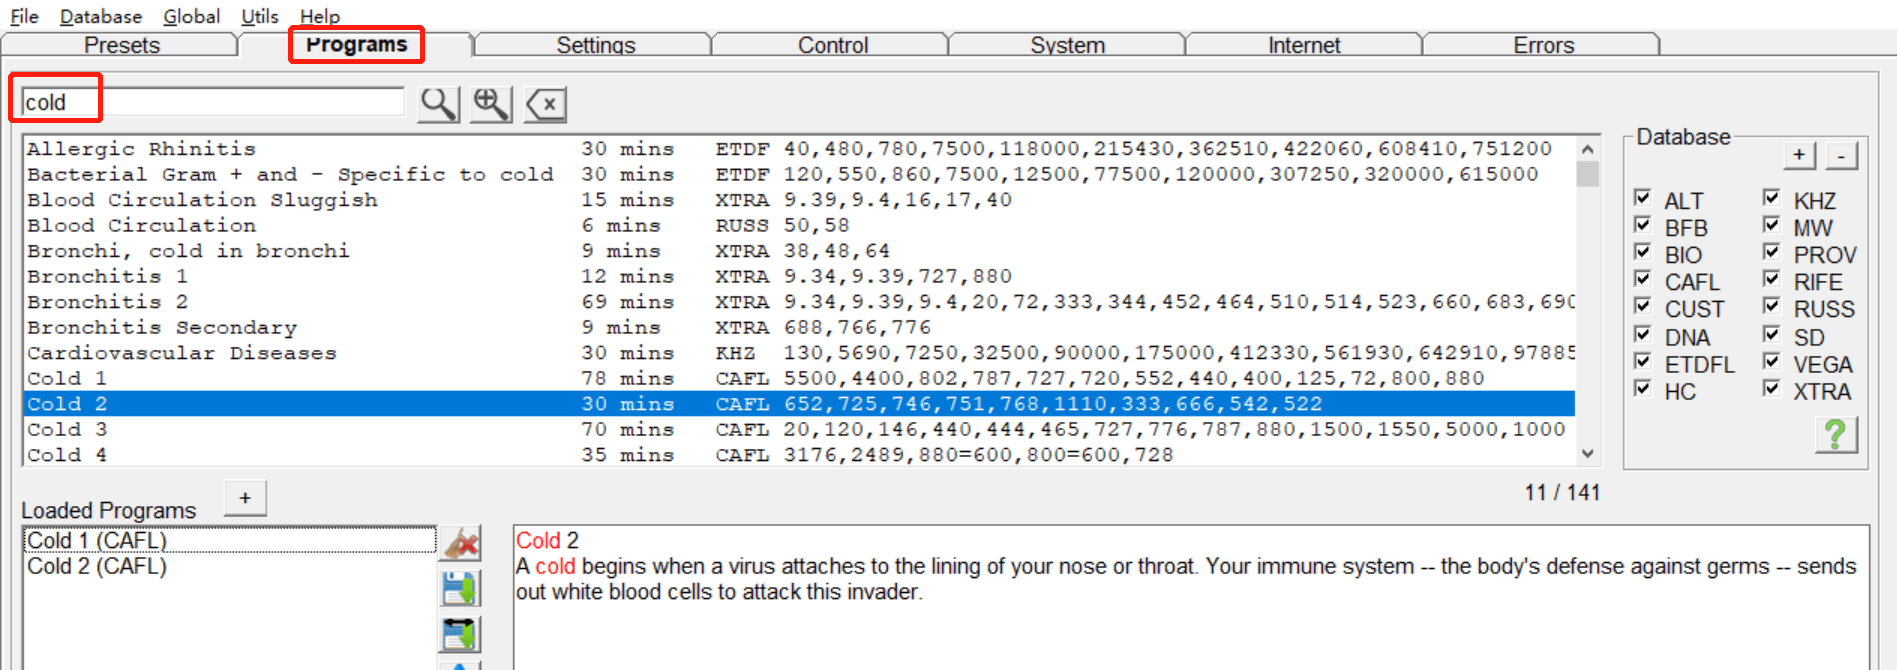
Task: Click the green question mark help icon
Action: tap(1836, 435)
